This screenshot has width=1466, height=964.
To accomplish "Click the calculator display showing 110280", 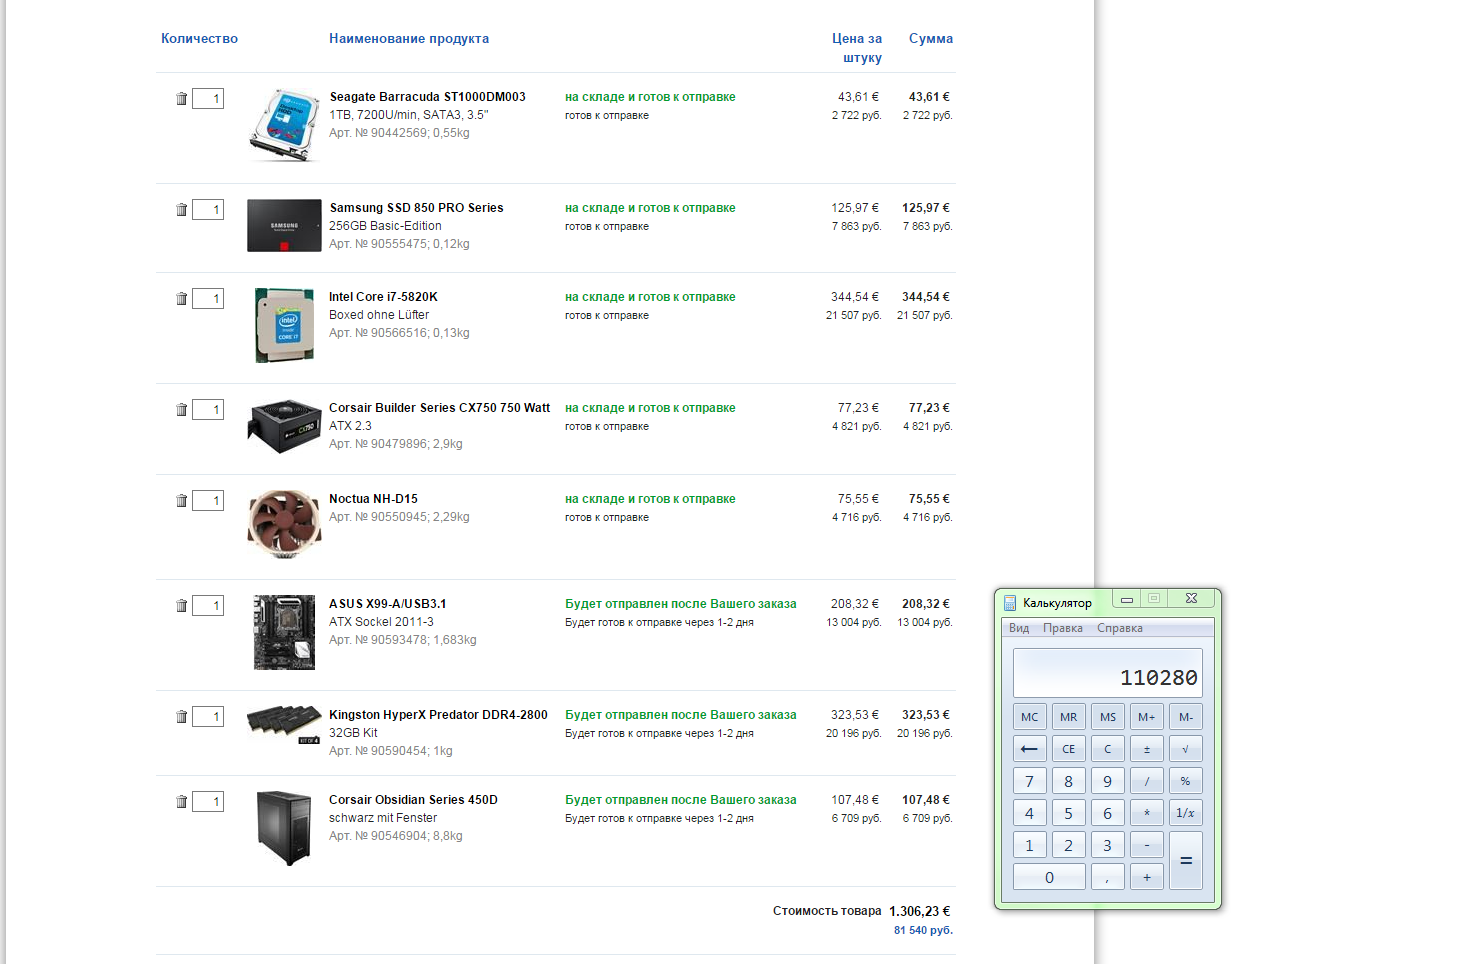I will pos(1108,673).
